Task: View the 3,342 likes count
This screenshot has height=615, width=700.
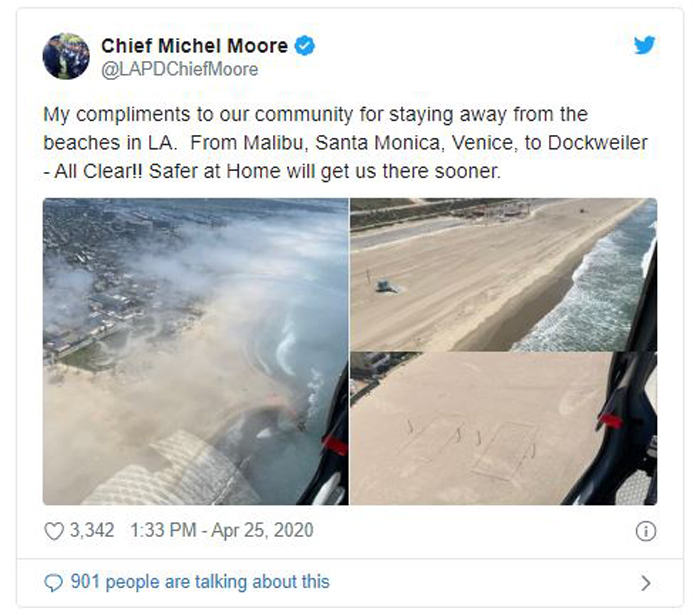Action: pos(92,530)
